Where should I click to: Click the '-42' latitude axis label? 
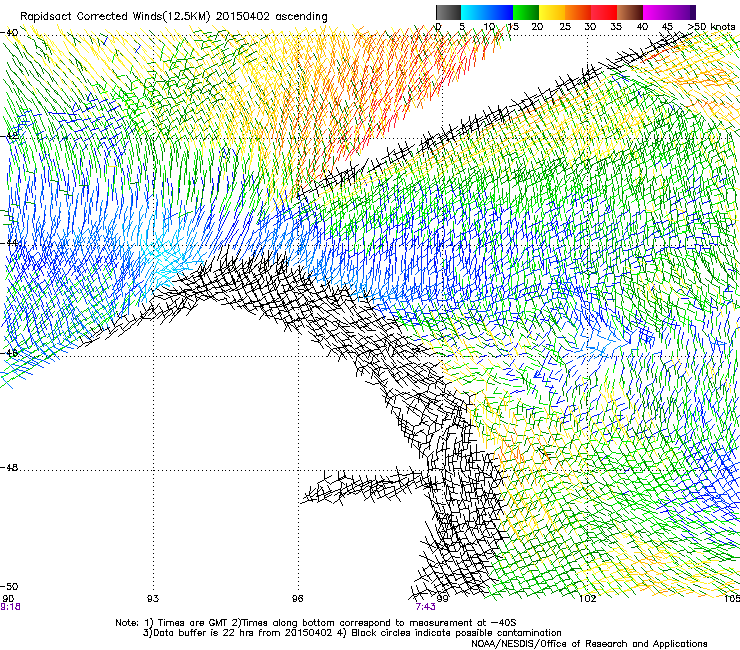pyautogui.click(x=9, y=136)
